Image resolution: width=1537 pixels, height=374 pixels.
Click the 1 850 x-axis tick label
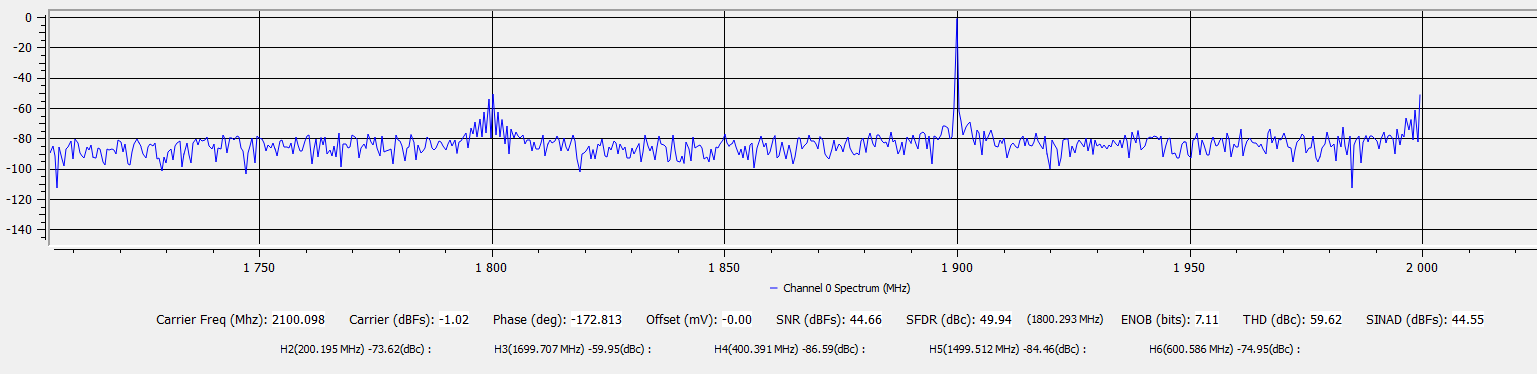pos(723,267)
